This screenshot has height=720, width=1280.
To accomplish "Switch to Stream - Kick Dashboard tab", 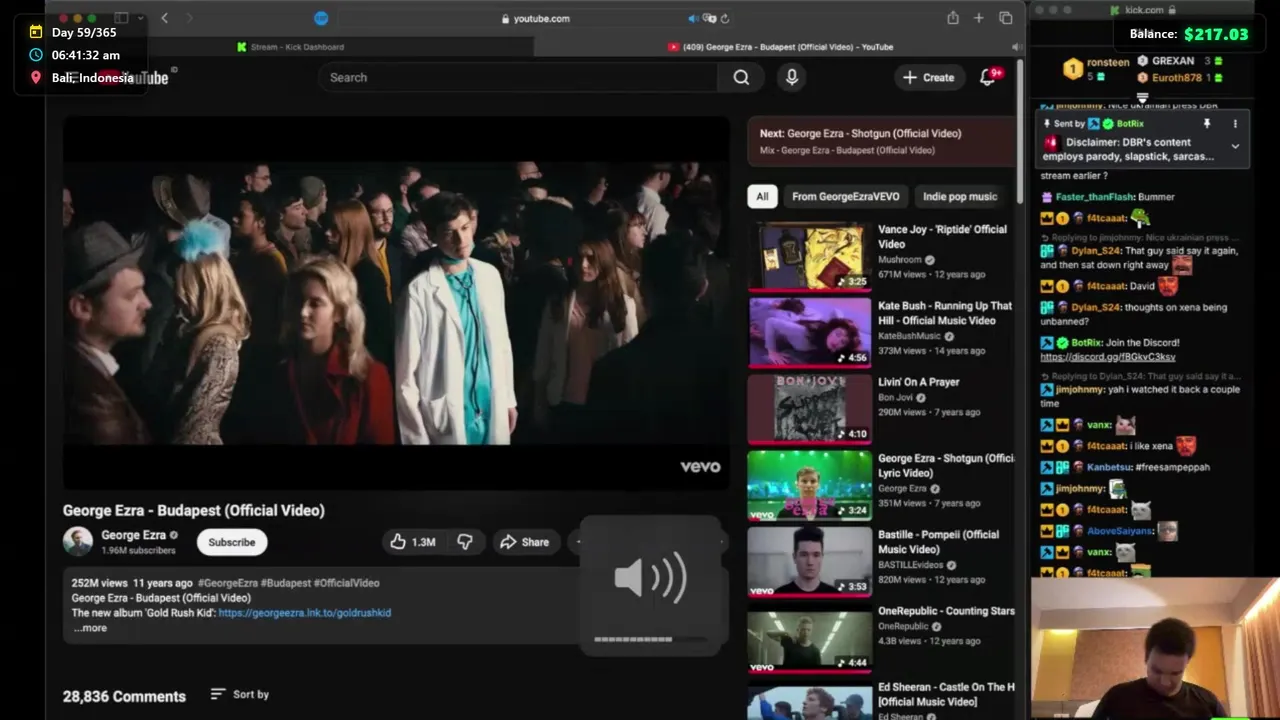I will [x=291, y=47].
